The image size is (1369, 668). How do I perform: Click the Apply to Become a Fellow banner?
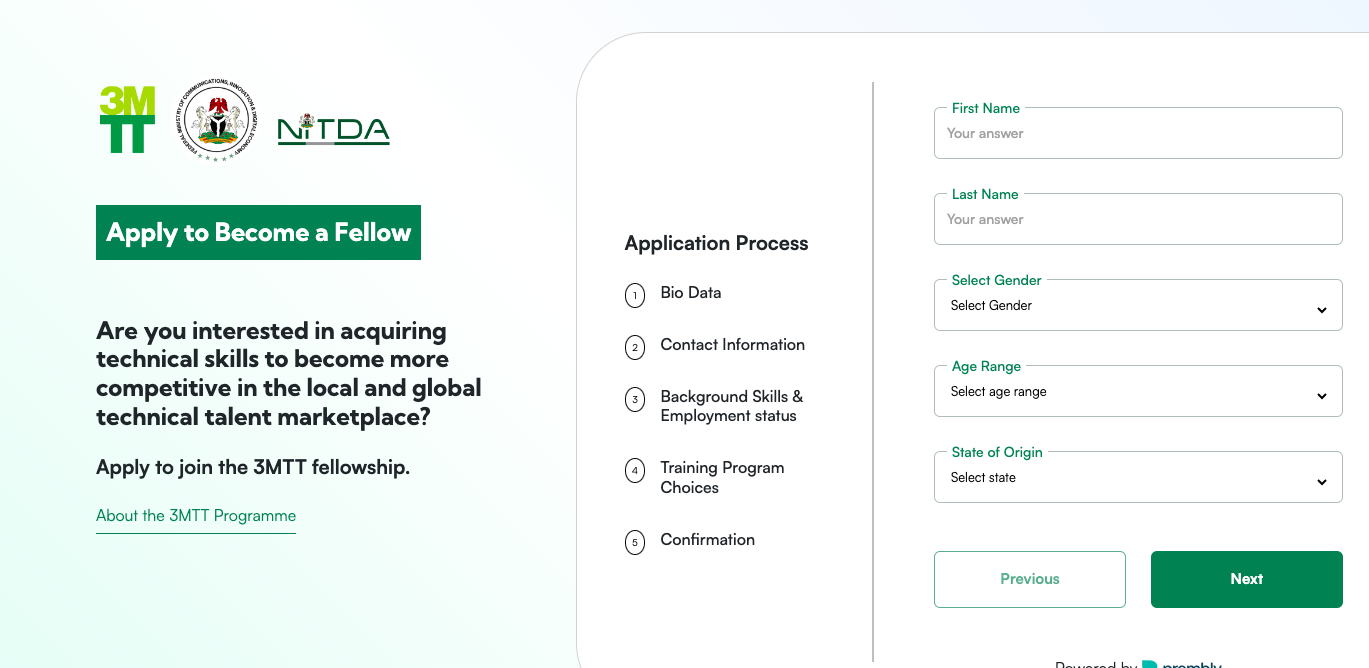[258, 232]
